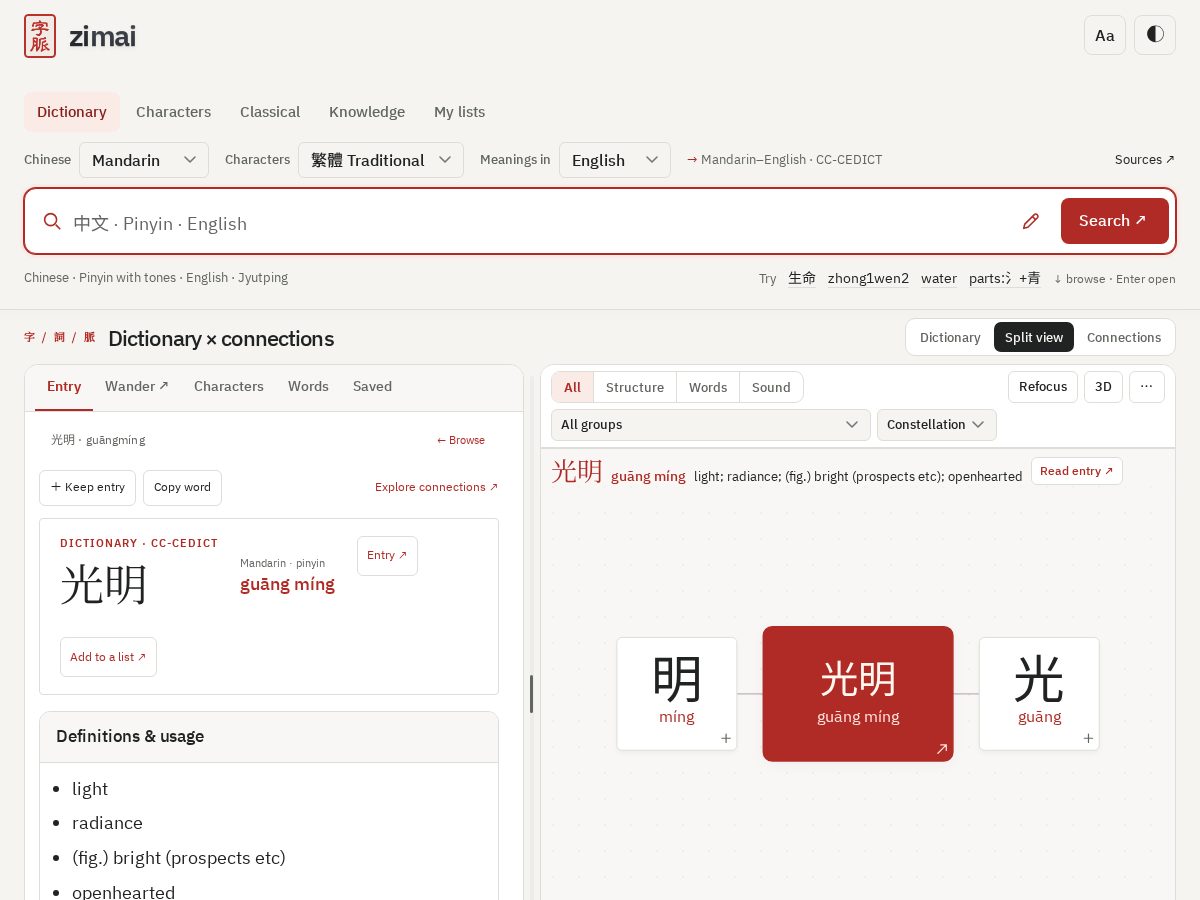Select the Entry panel tab
This screenshot has width=1200, height=900.
coord(64,387)
